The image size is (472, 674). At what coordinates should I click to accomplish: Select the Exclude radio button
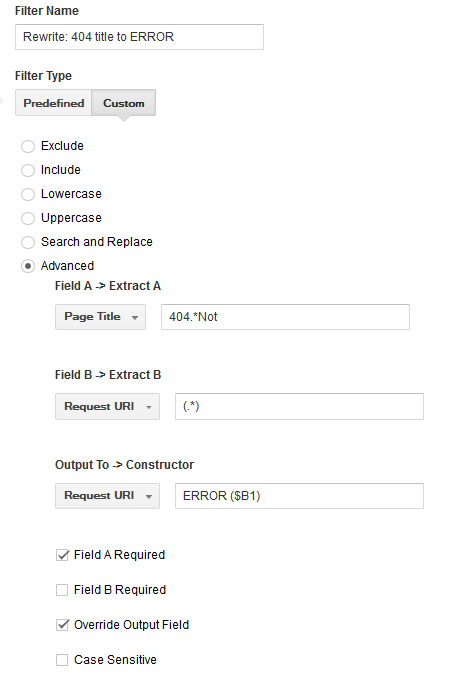click(x=28, y=147)
